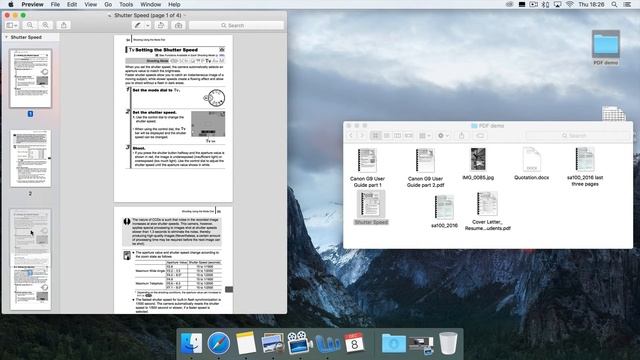640x360 pixels.
Task: Open Notification Center from menu bar
Action: 627,4
